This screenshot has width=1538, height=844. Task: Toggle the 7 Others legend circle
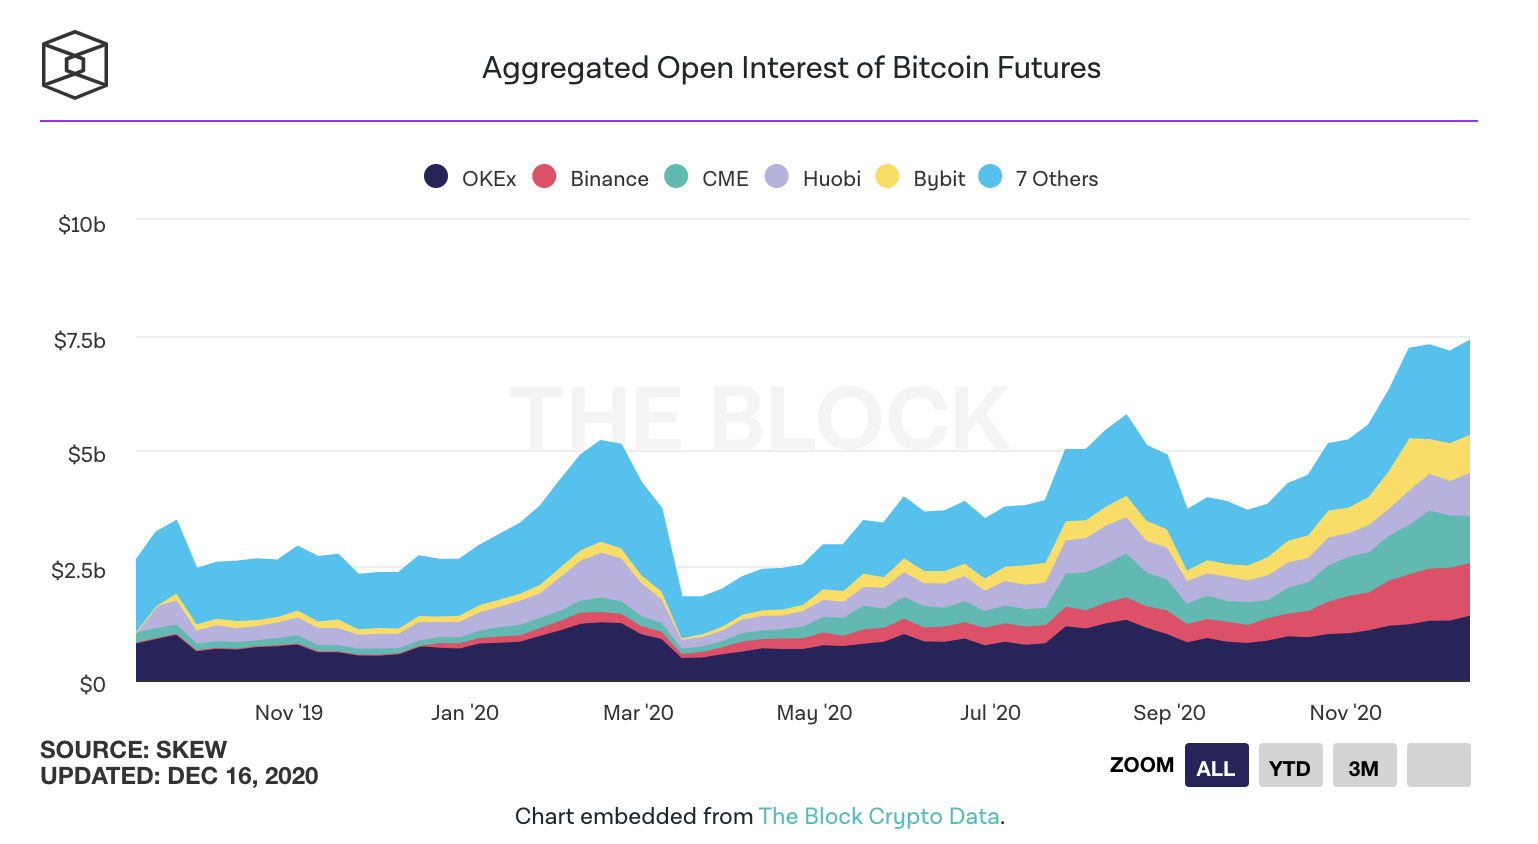pos(990,177)
